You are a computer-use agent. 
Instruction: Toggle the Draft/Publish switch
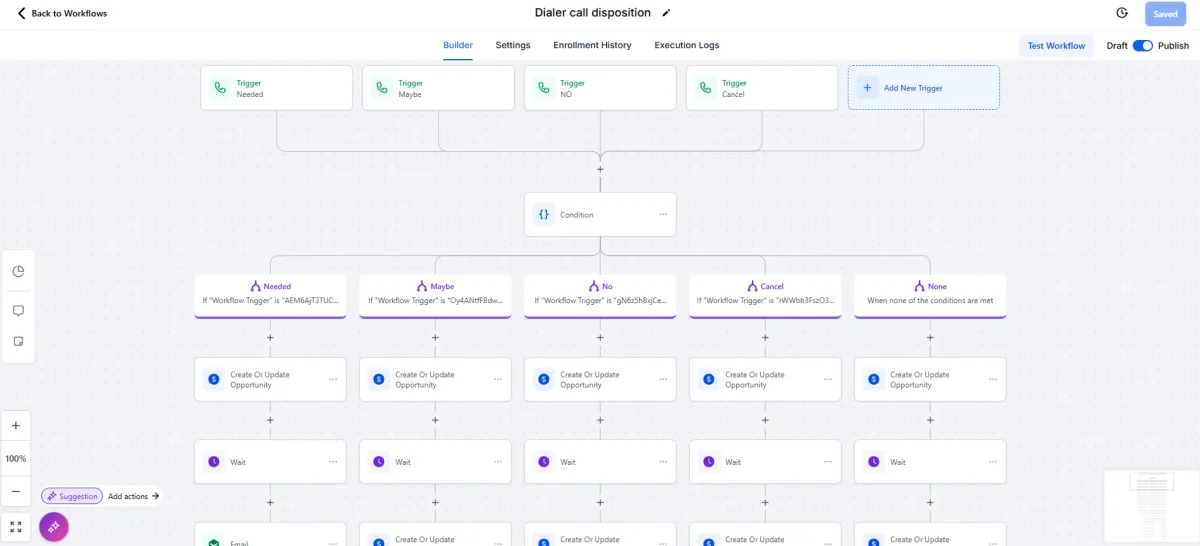tap(1142, 46)
